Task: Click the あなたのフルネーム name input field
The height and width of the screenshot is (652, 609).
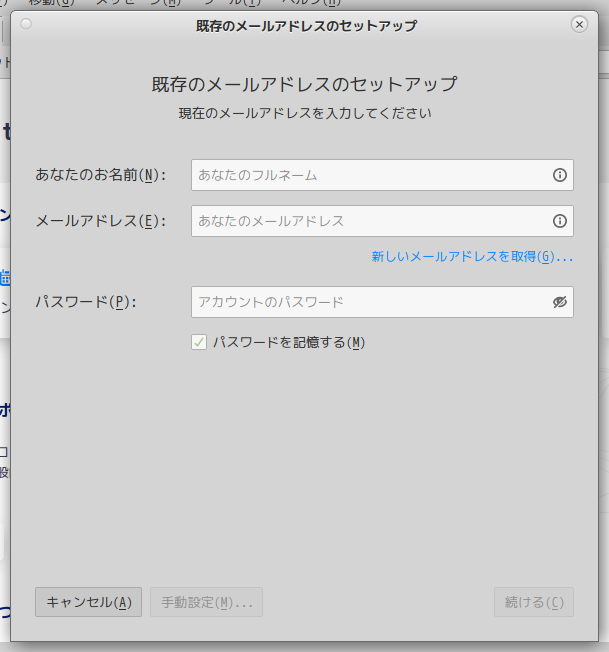Action: click(x=382, y=175)
